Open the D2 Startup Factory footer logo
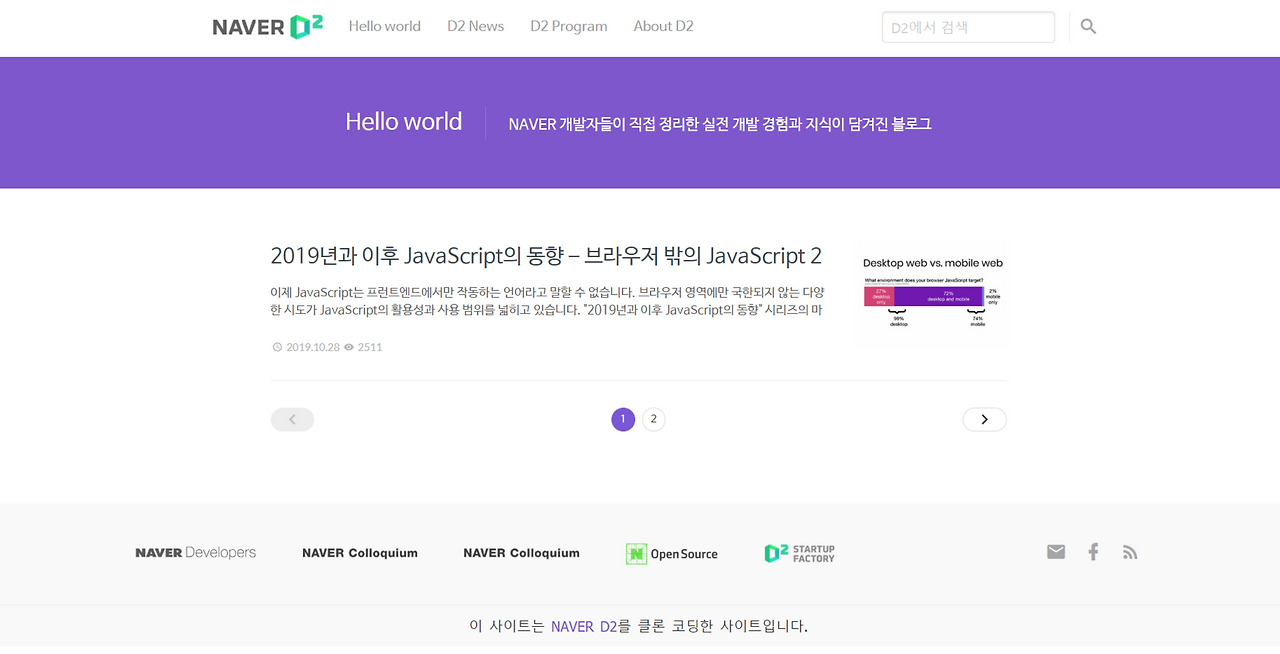 coord(799,553)
